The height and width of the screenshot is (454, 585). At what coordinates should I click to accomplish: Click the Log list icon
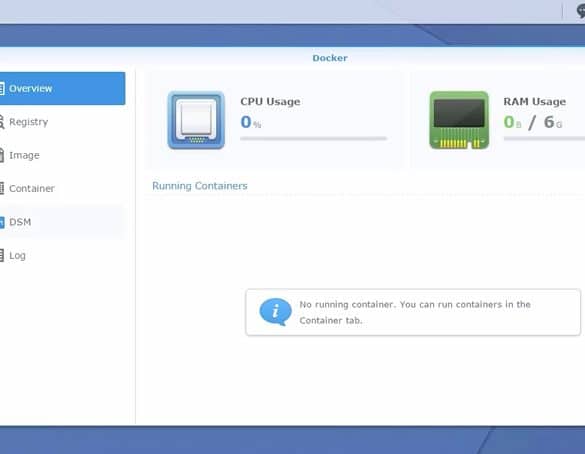coord(2,256)
